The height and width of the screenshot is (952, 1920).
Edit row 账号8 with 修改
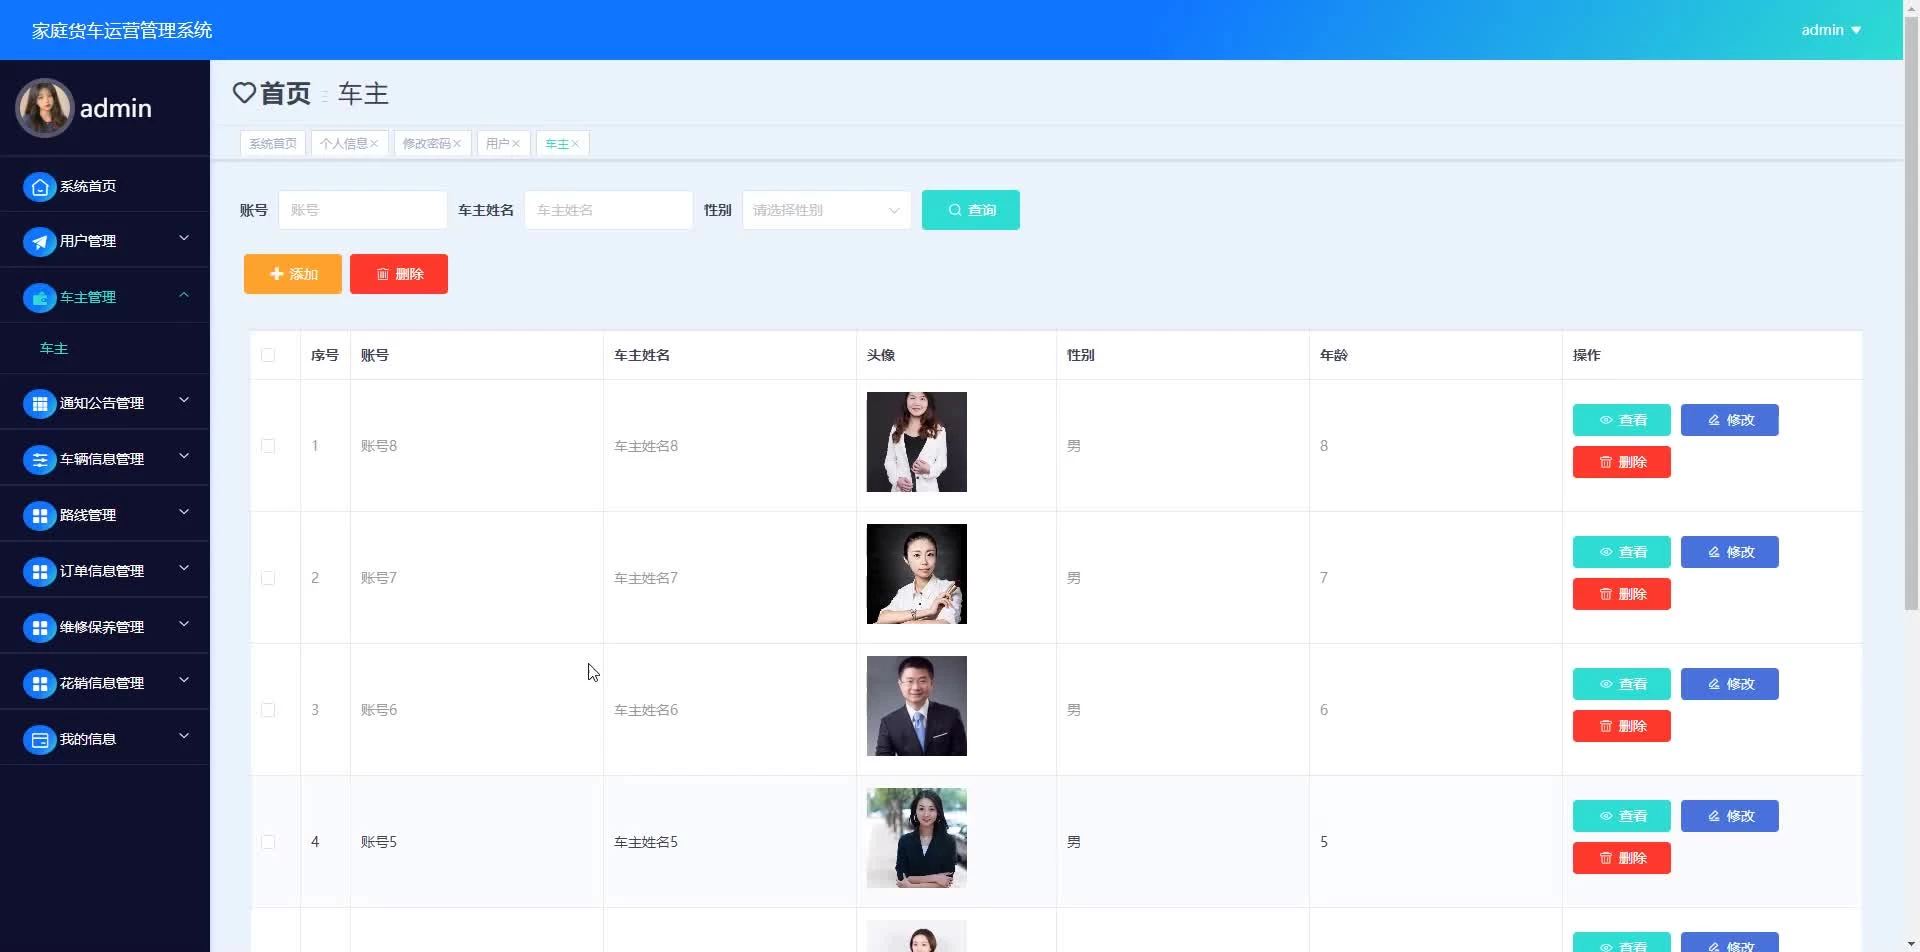[x=1730, y=420]
